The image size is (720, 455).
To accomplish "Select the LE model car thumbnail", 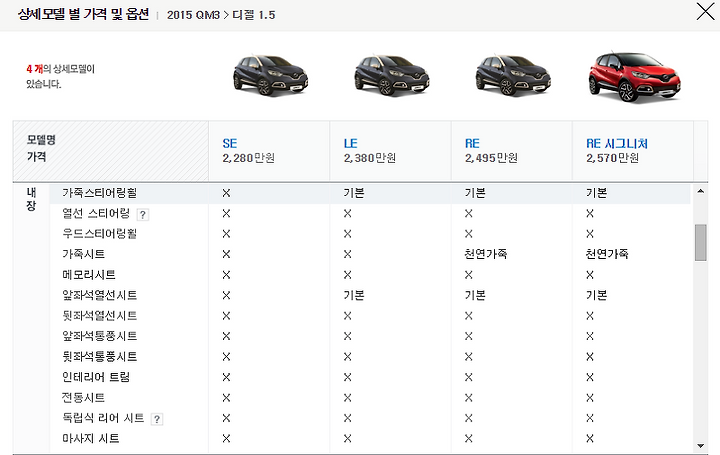I will click(x=392, y=75).
